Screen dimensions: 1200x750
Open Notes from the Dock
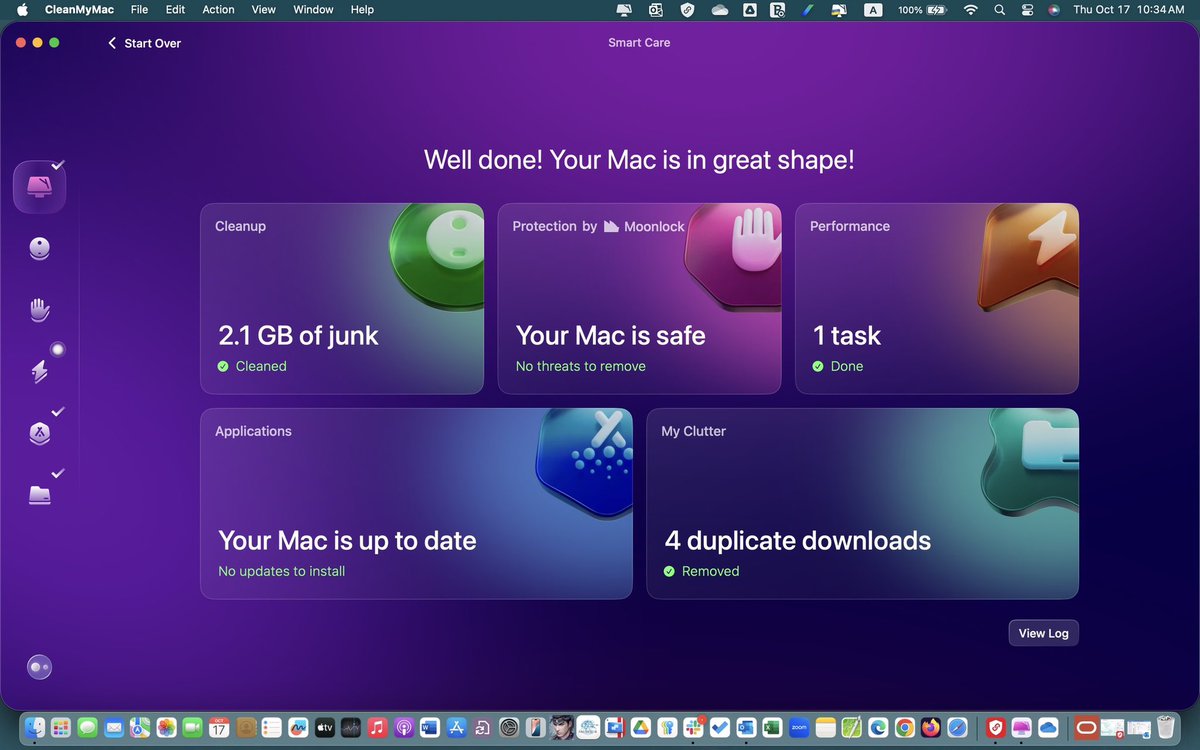[x=825, y=727]
